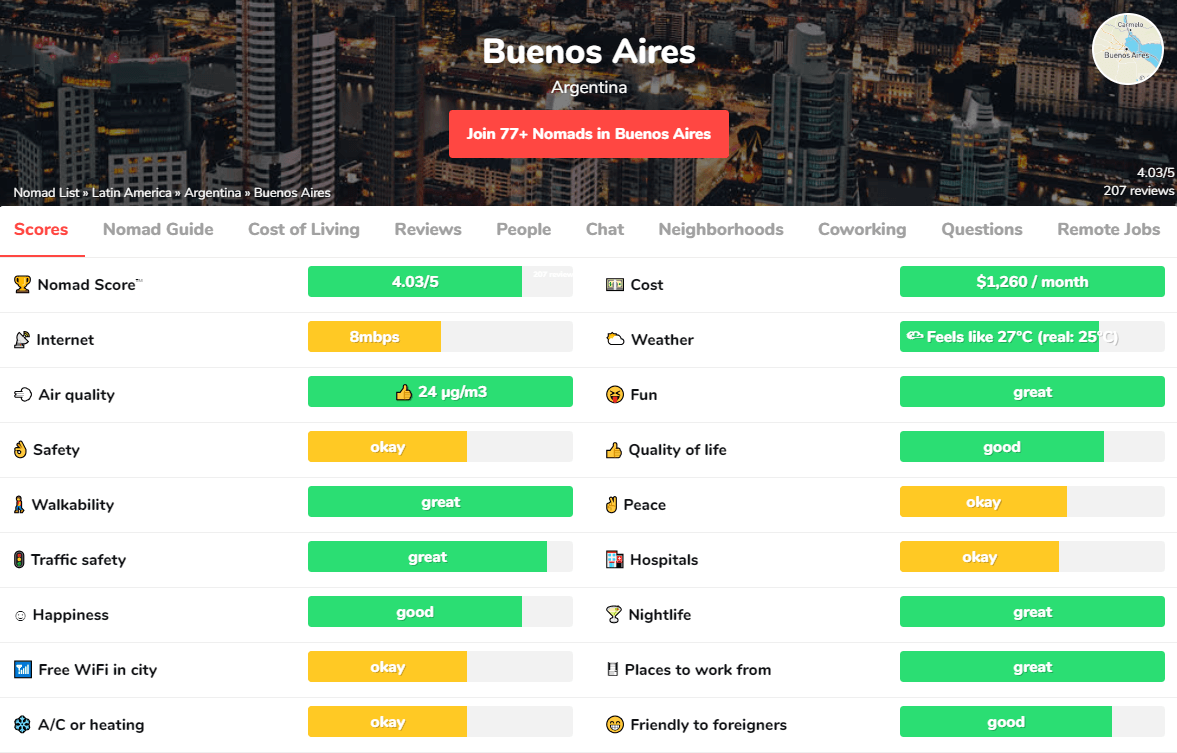The height and width of the screenshot is (753, 1177).
Task: Open the Nomad Guide tab
Action: pyautogui.click(x=158, y=229)
